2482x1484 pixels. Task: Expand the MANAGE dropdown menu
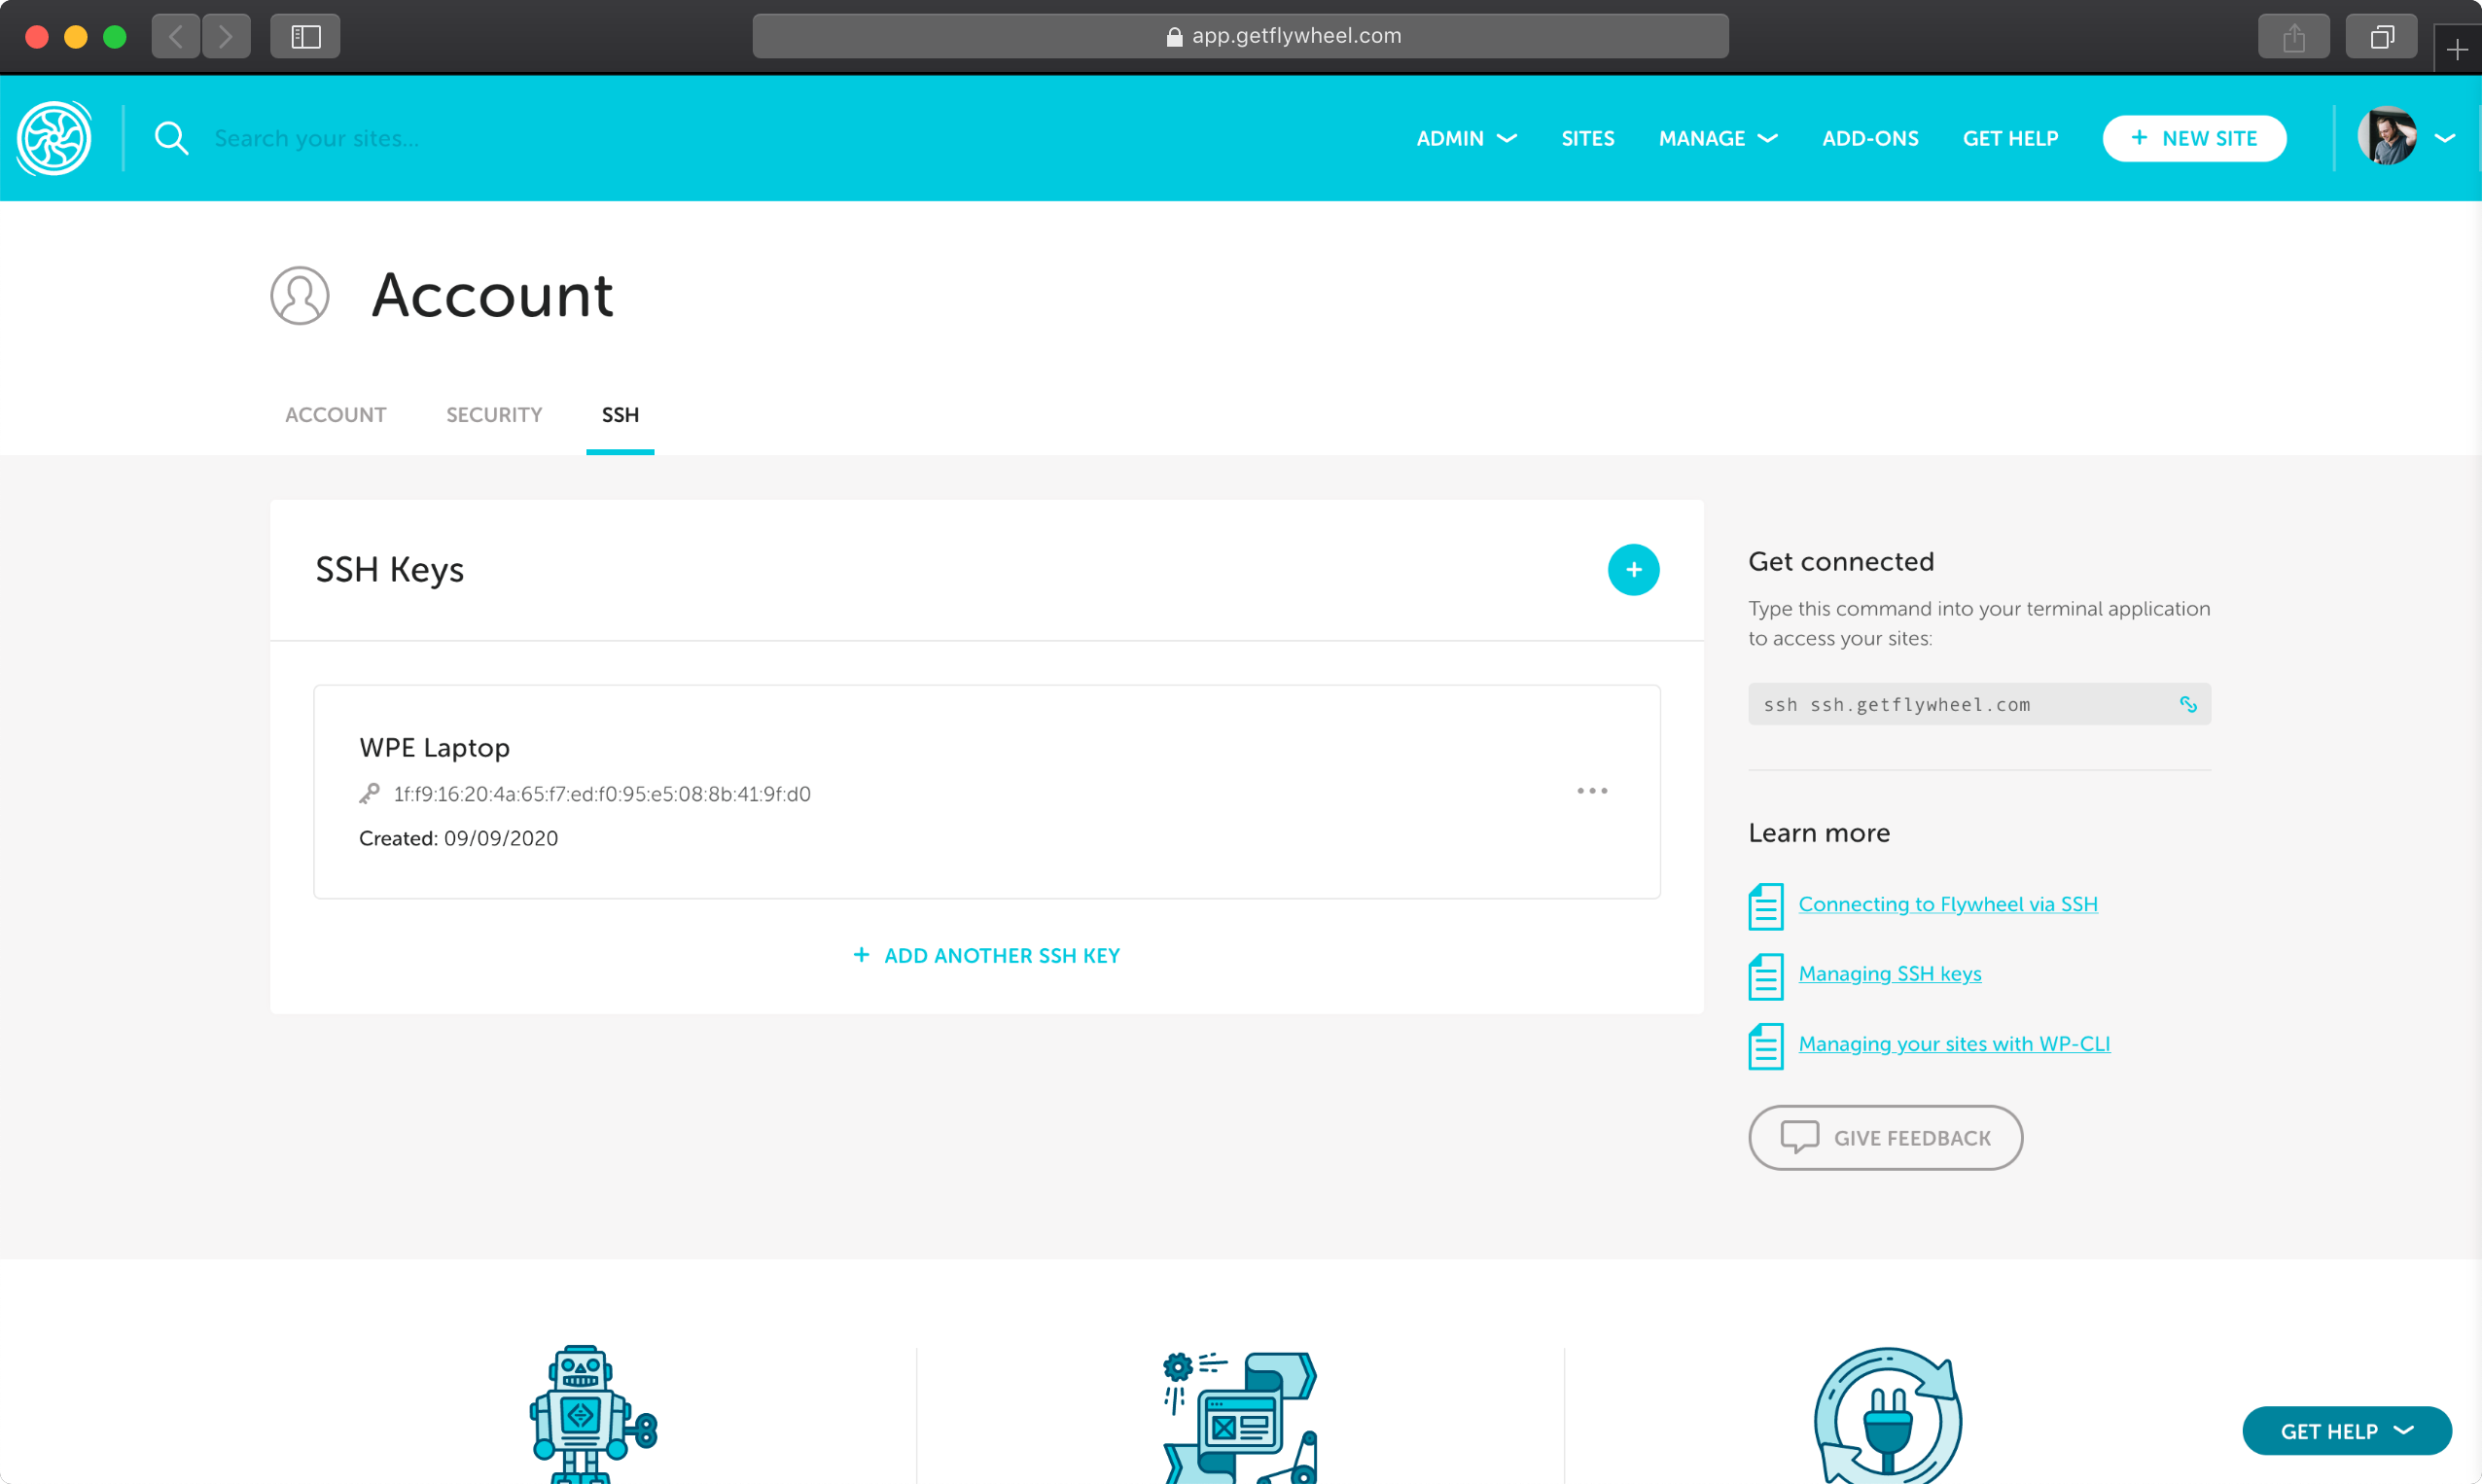tap(1718, 138)
